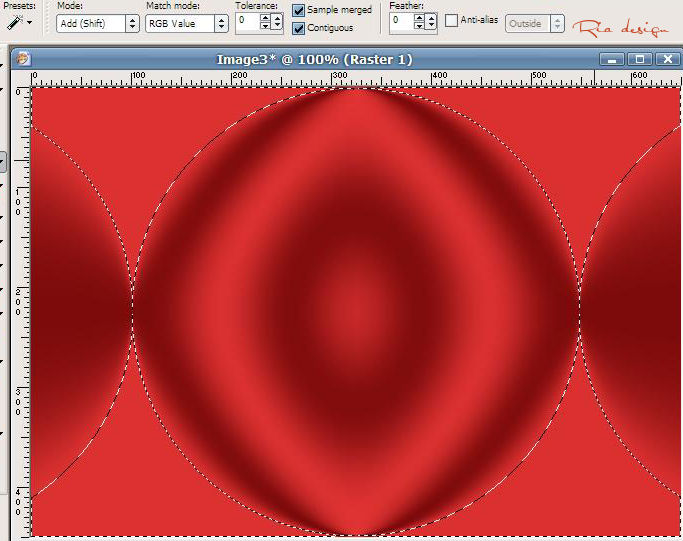The width and height of the screenshot is (683, 541).
Task: Minimize the Image3 document window
Action: click(x=611, y=59)
